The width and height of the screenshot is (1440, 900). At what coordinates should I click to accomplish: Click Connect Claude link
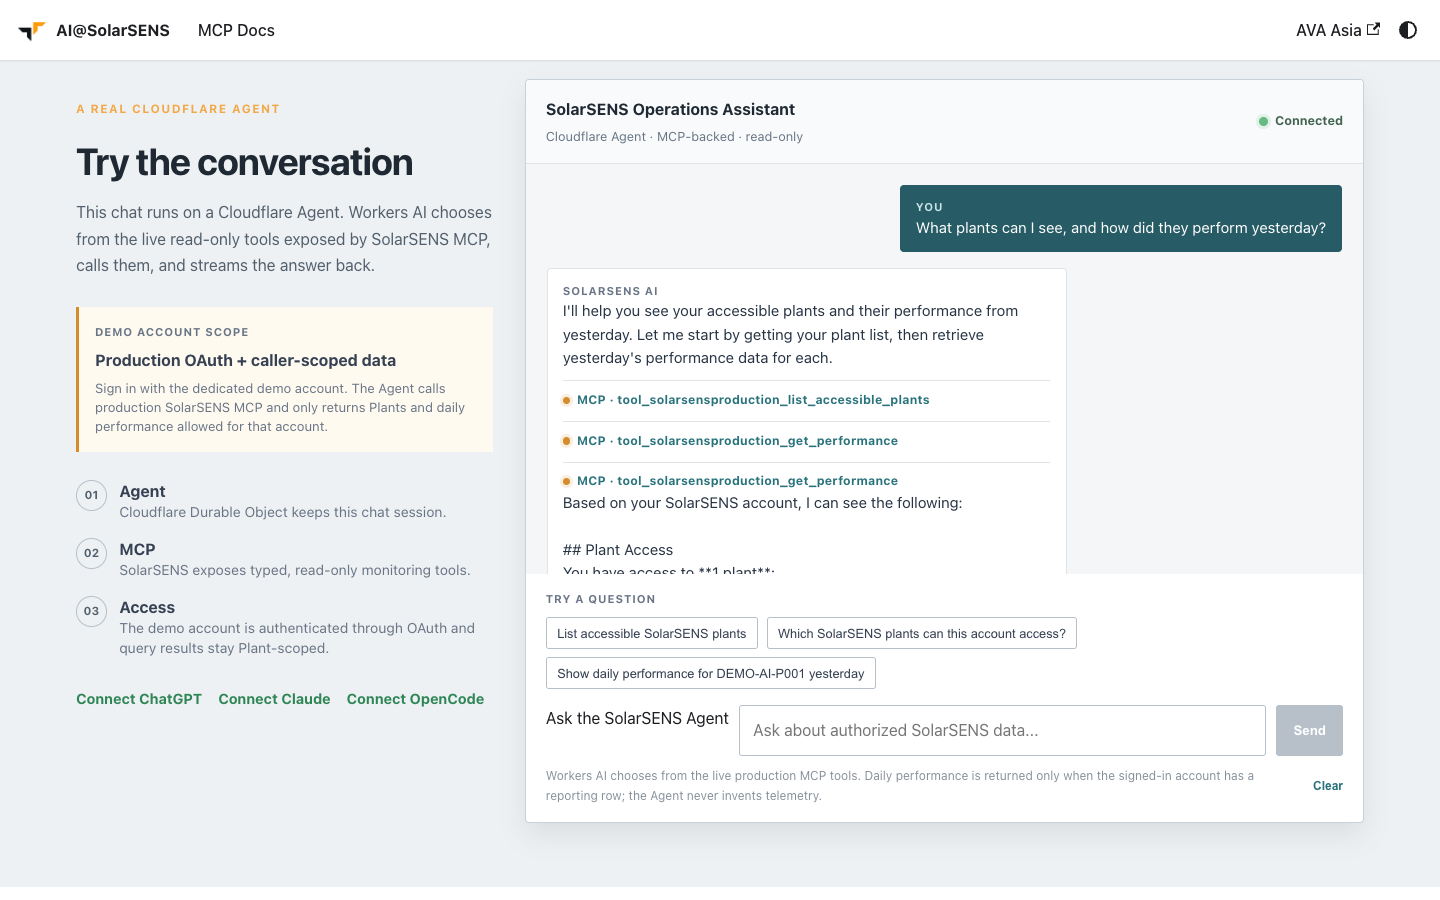[x=274, y=699]
